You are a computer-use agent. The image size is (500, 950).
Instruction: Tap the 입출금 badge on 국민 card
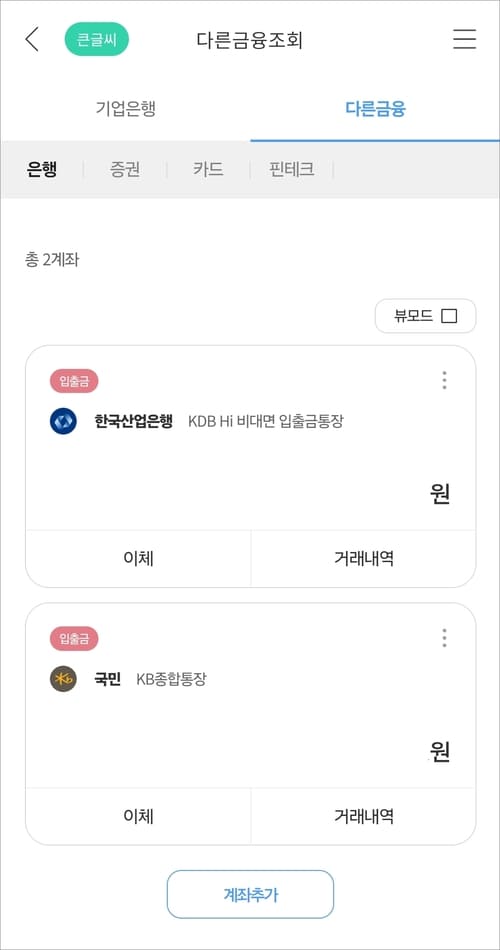click(x=74, y=639)
